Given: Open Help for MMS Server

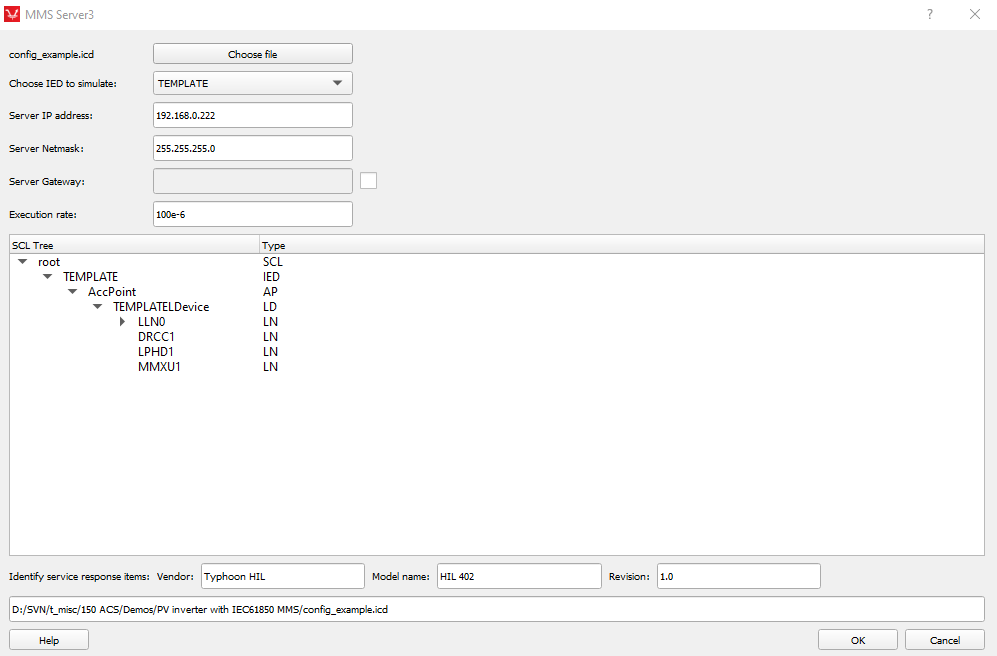Looking at the screenshot, I should (49, 640).
